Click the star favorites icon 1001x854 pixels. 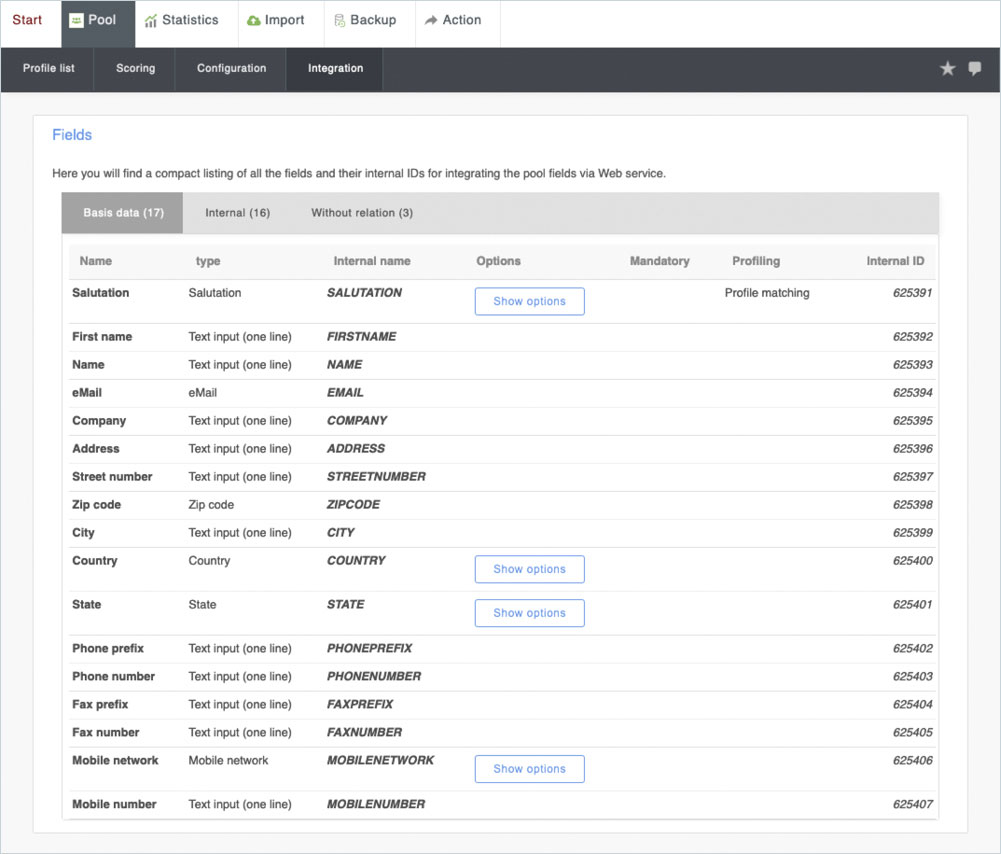[947, 69]
